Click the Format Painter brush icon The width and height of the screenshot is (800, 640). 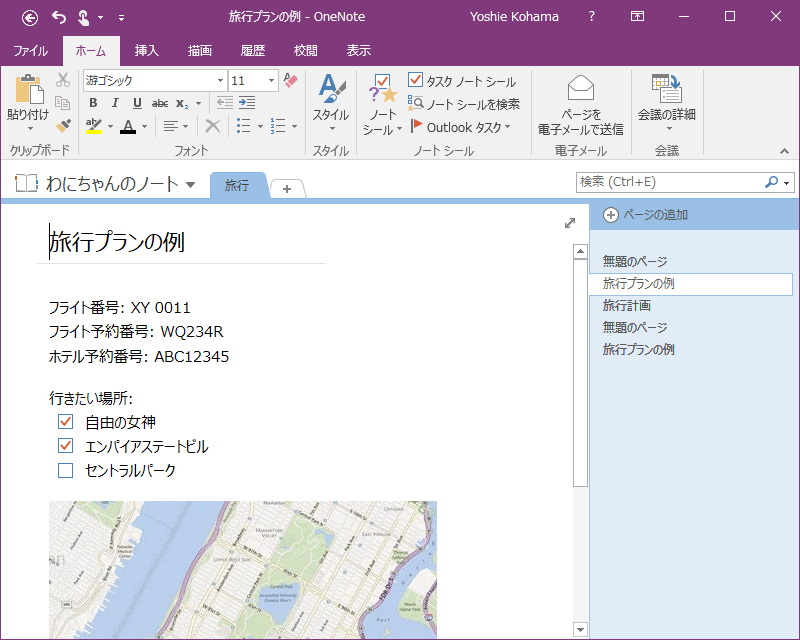click(x=63, y=126)
